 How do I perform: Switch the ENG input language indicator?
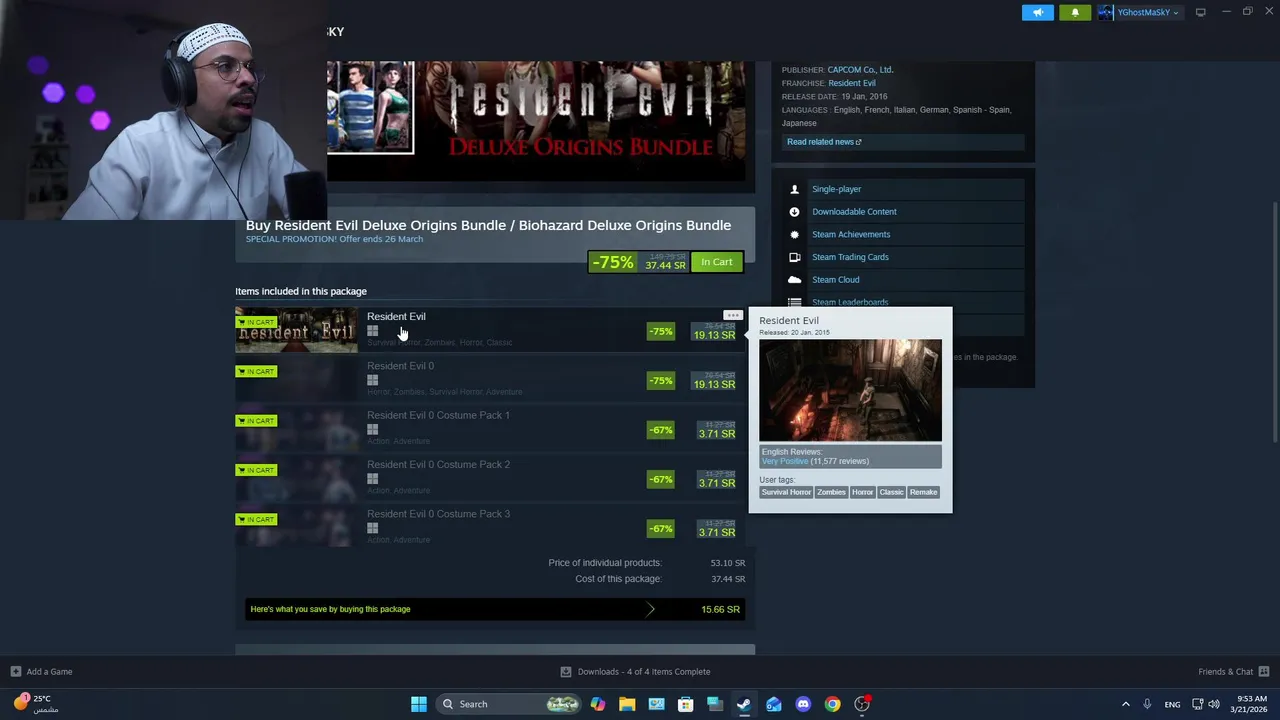pos(1172,704)
